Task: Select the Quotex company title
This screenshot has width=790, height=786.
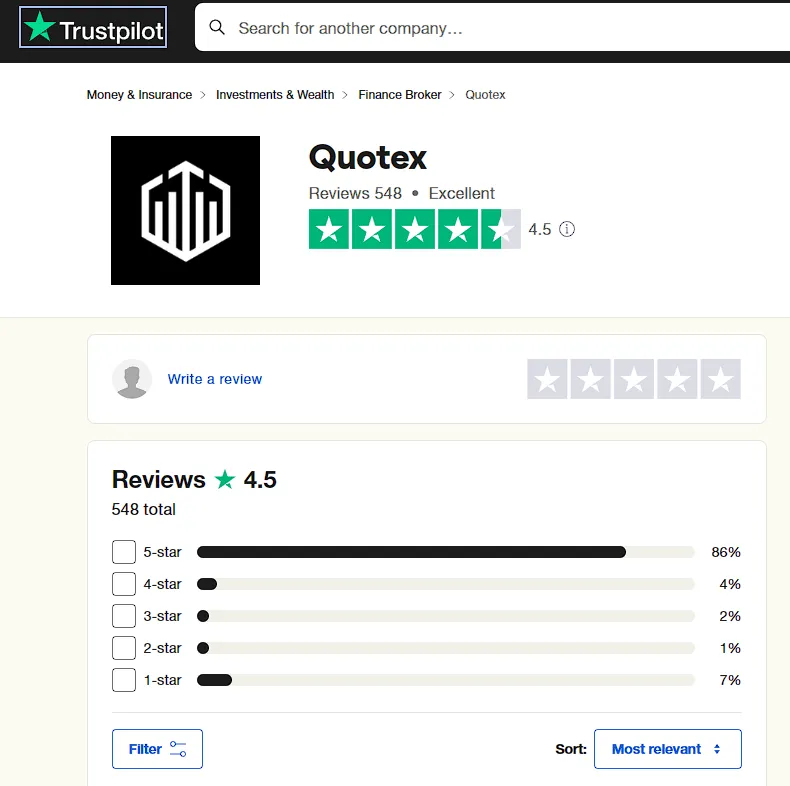Action: pyautogui.click(x=368, y=158)
